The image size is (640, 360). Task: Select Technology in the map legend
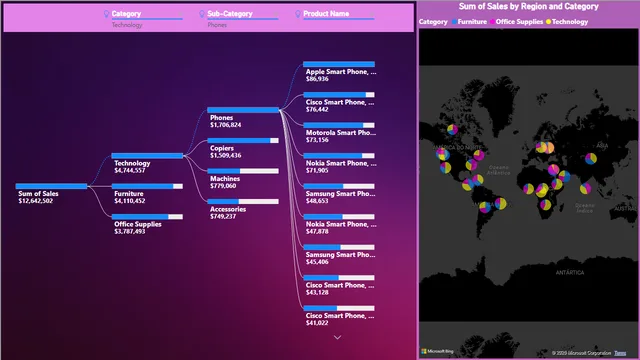pyautogui.click(x=567, y=22)
